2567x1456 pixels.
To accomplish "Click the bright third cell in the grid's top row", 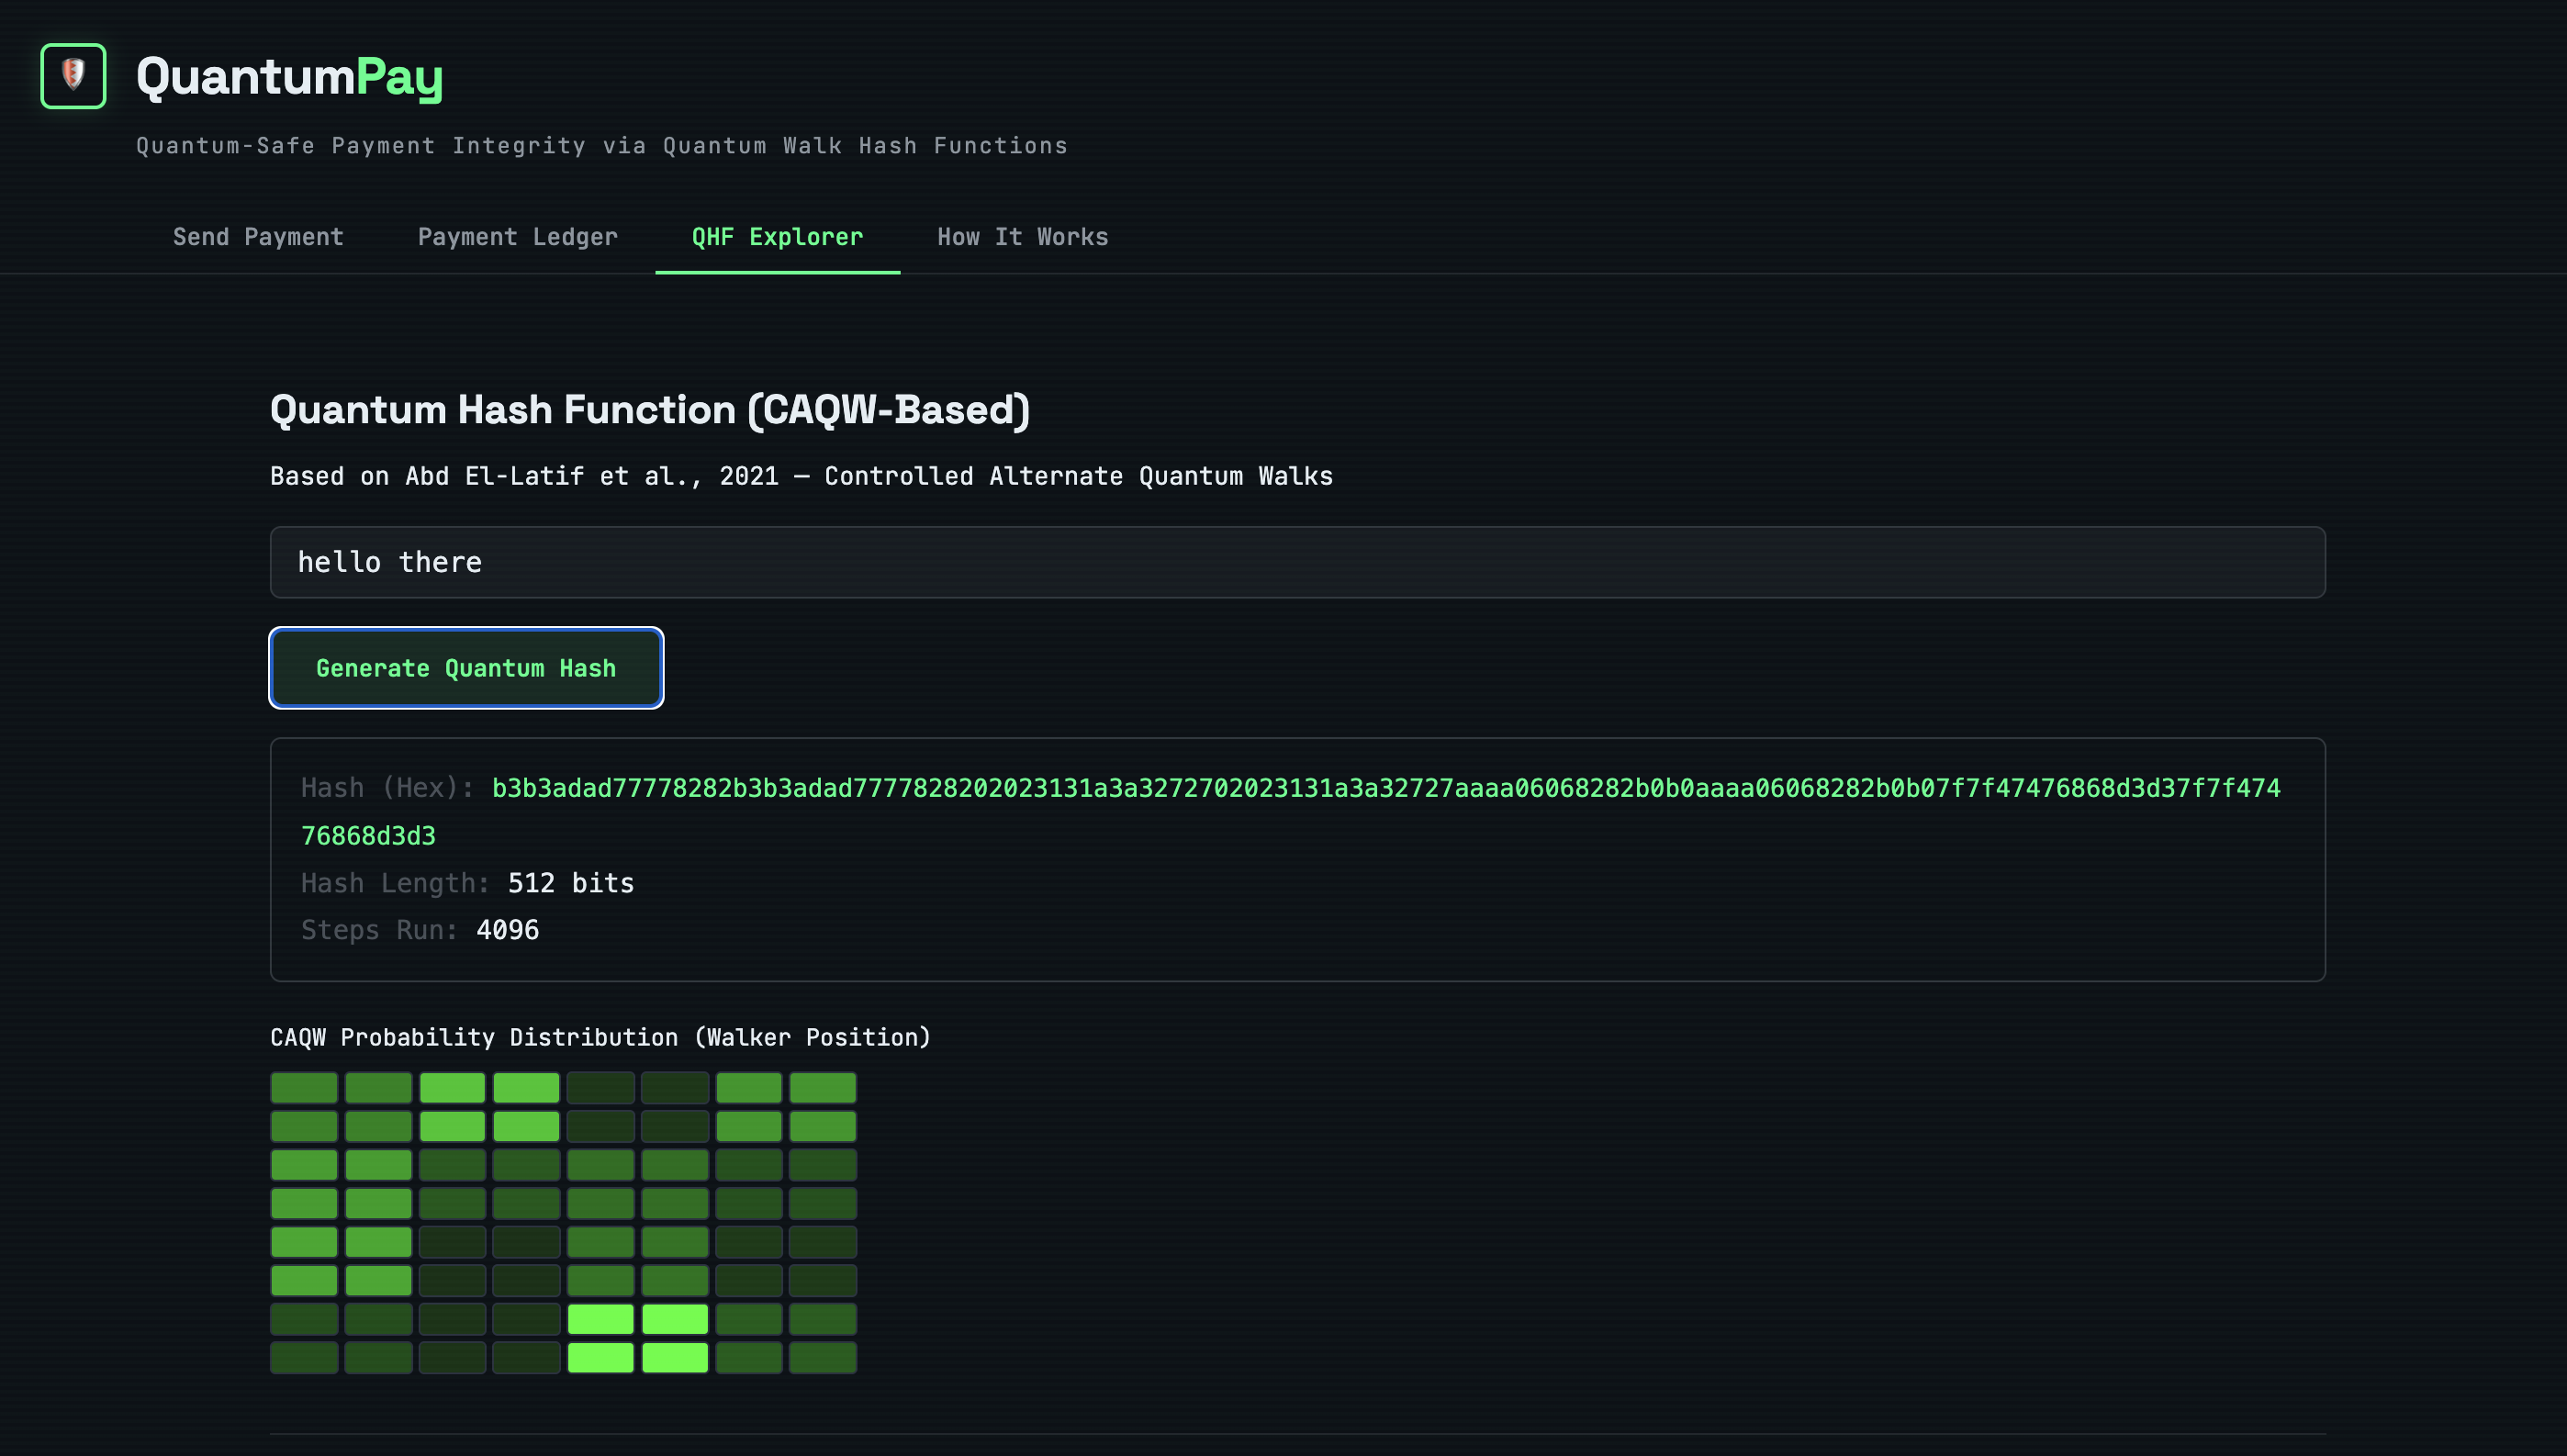I will 452,1088.
